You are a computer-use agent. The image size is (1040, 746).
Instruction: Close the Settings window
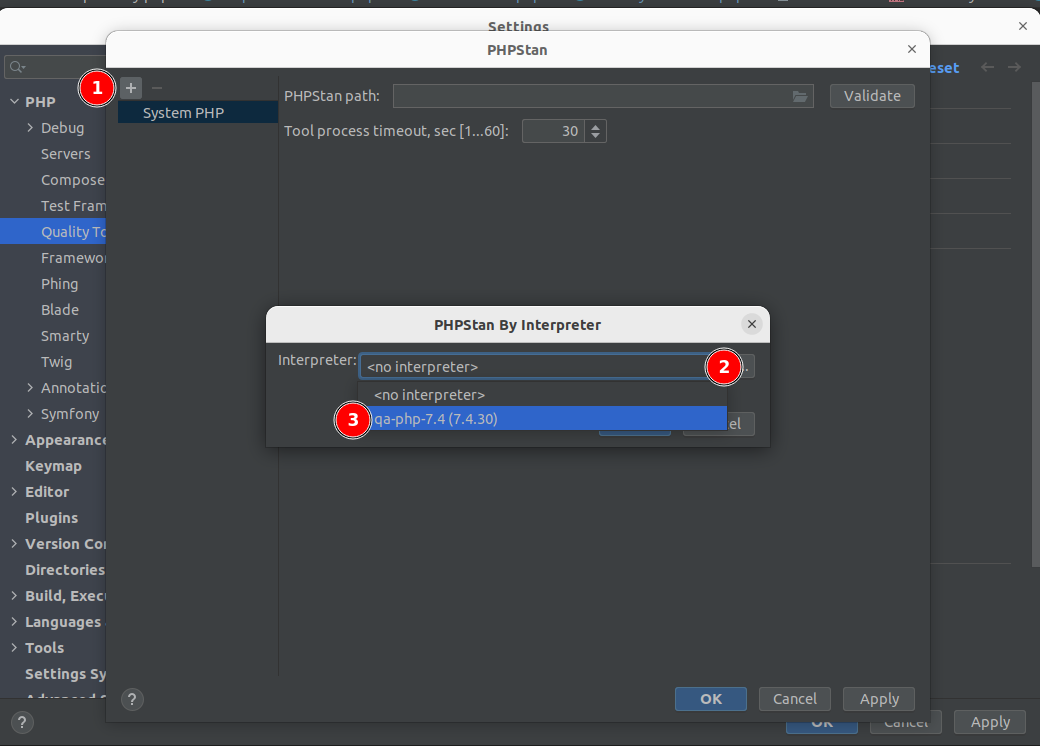coord(1023,26)
